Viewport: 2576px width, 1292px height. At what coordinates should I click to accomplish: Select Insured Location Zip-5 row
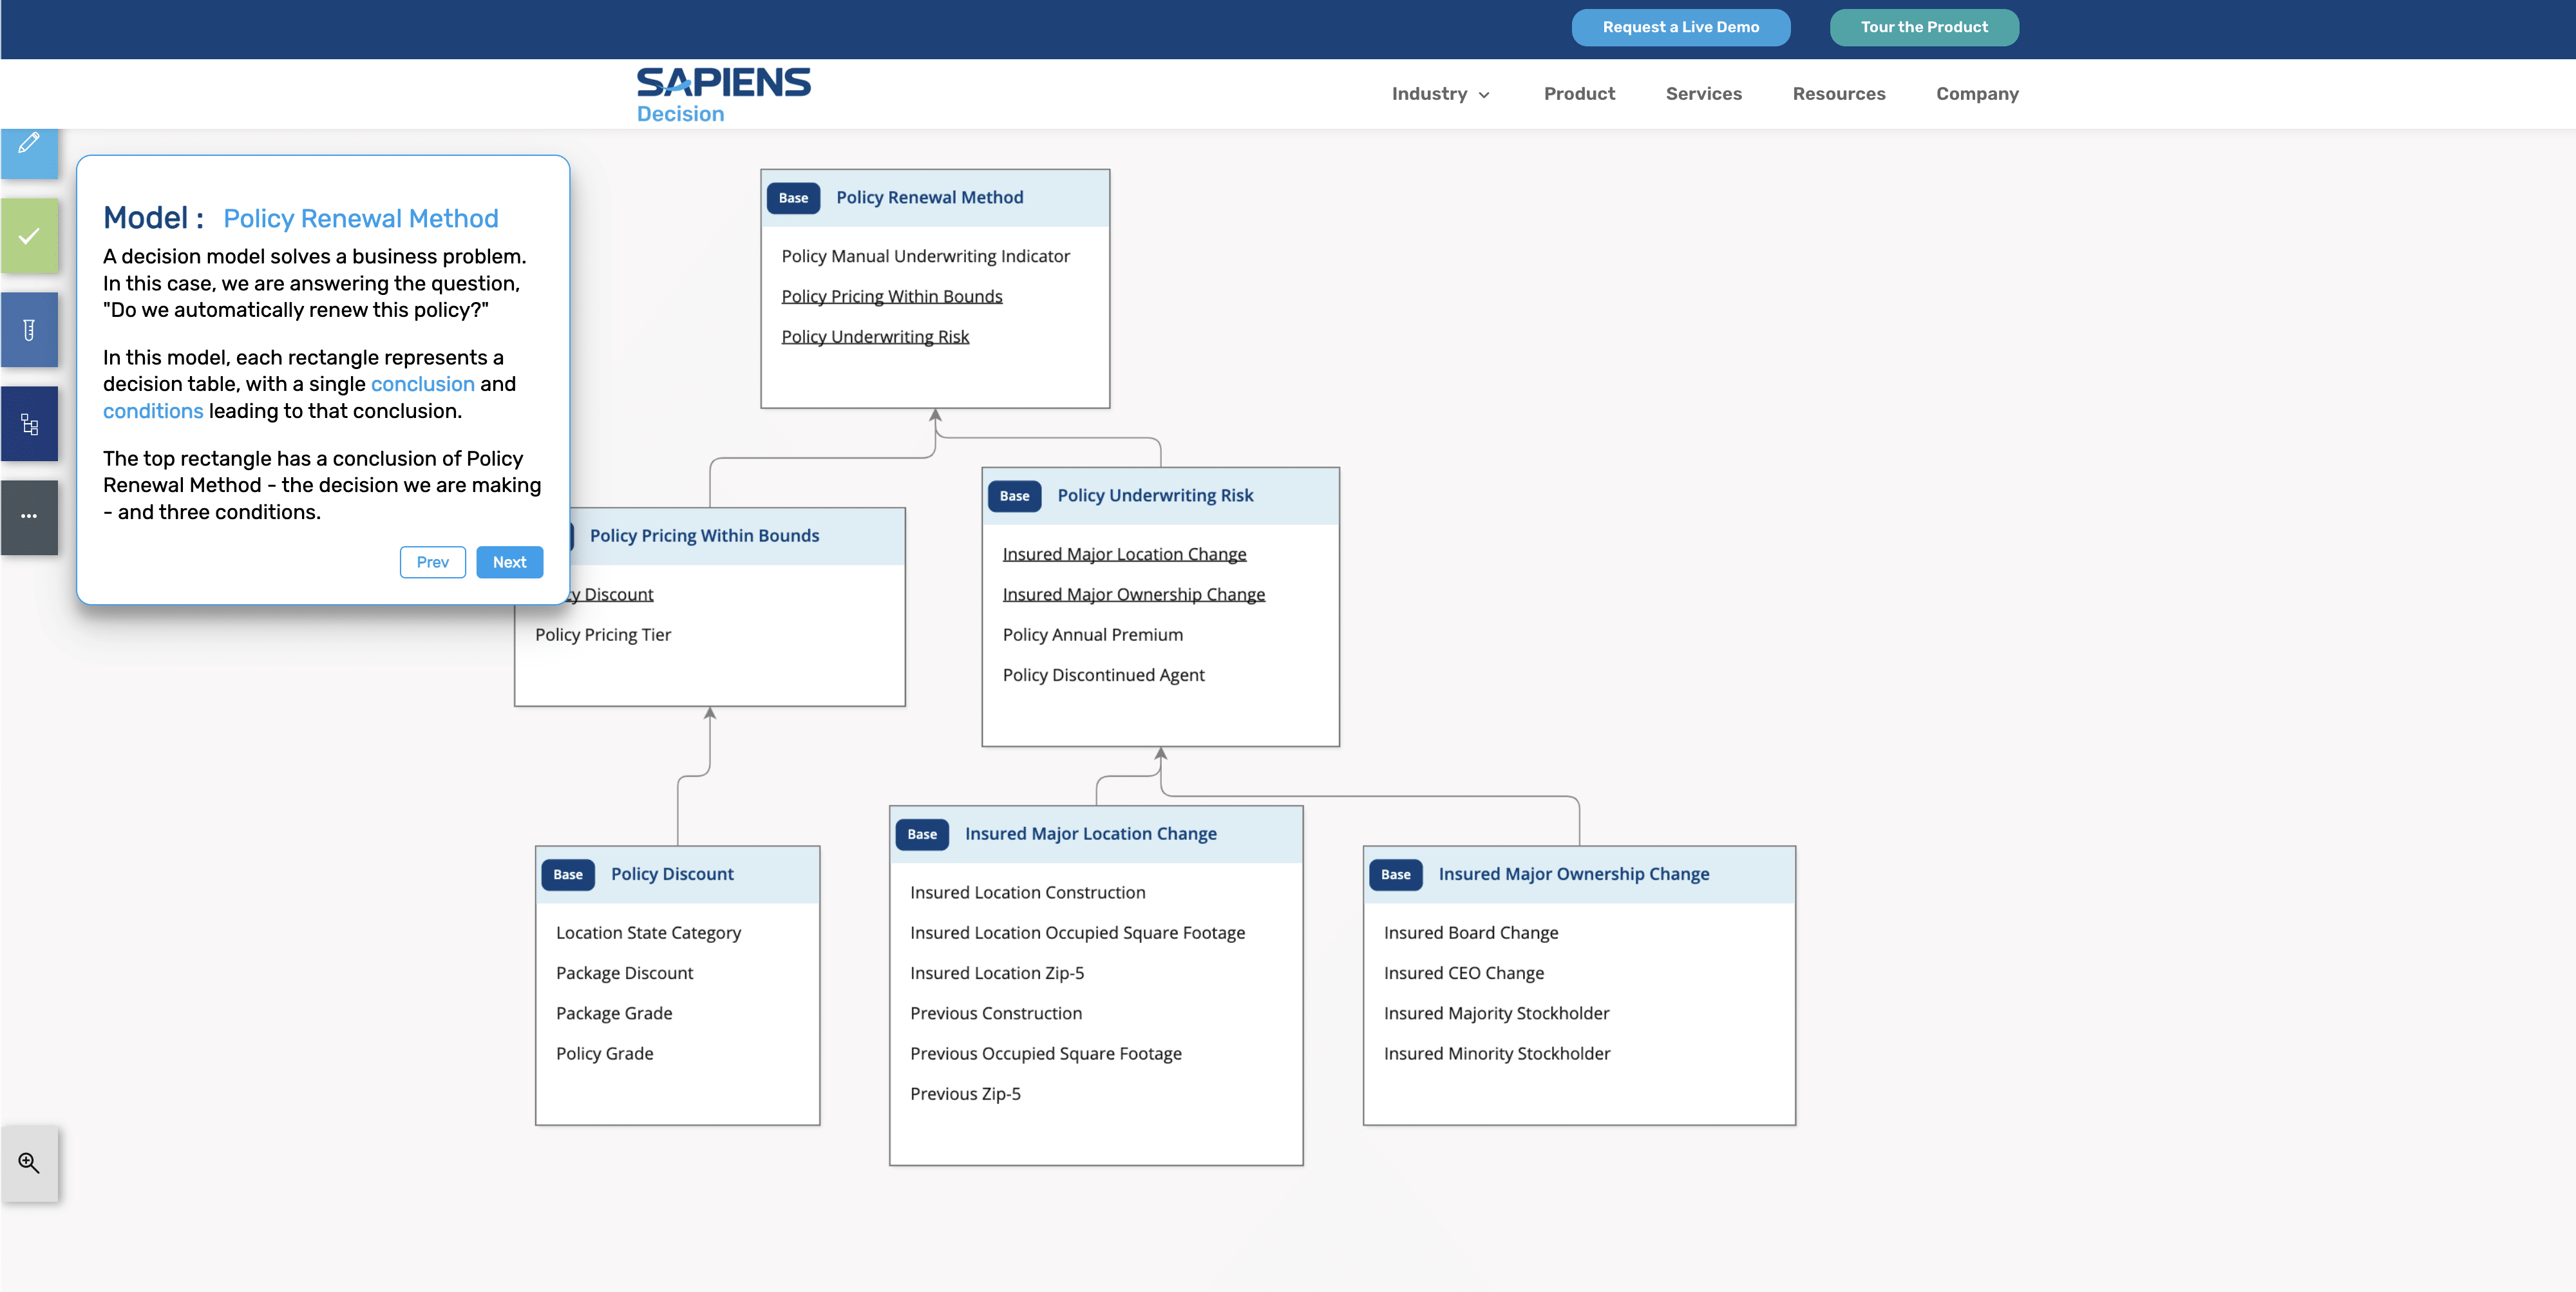point(996,973)
